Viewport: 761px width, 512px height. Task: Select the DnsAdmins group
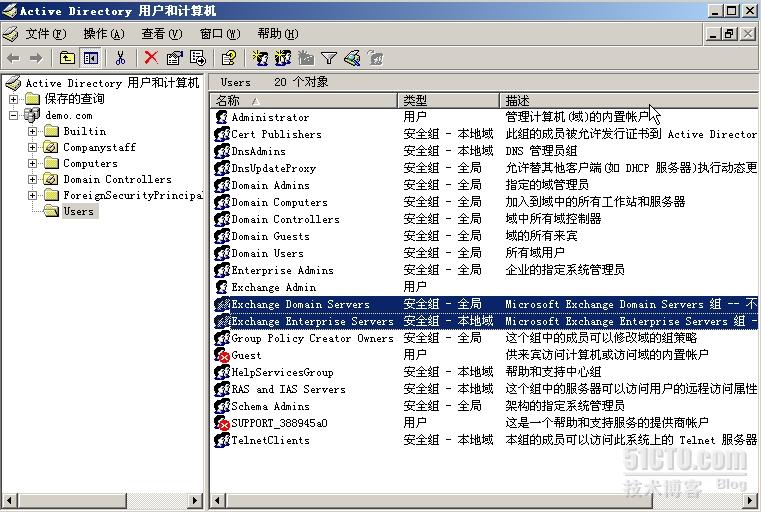click(258, 151)
